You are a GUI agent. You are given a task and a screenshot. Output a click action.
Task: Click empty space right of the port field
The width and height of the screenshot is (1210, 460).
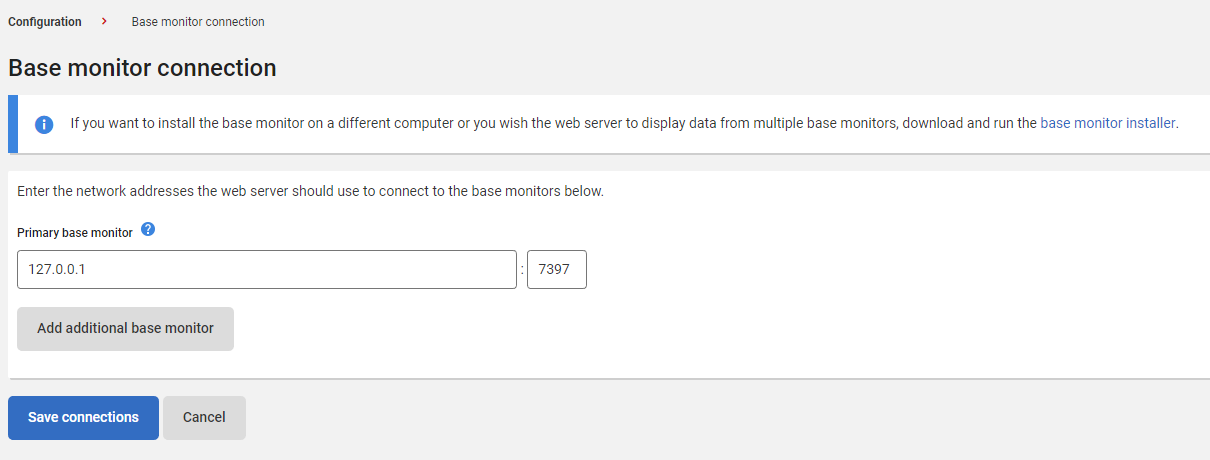click(850, 269)
